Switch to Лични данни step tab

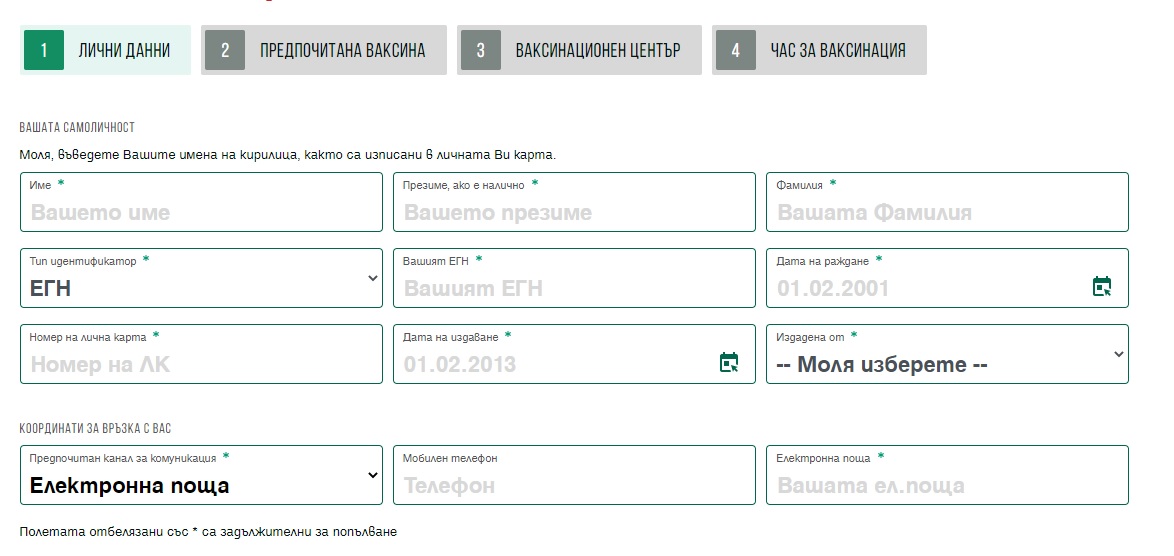click(x=106, y=50)
